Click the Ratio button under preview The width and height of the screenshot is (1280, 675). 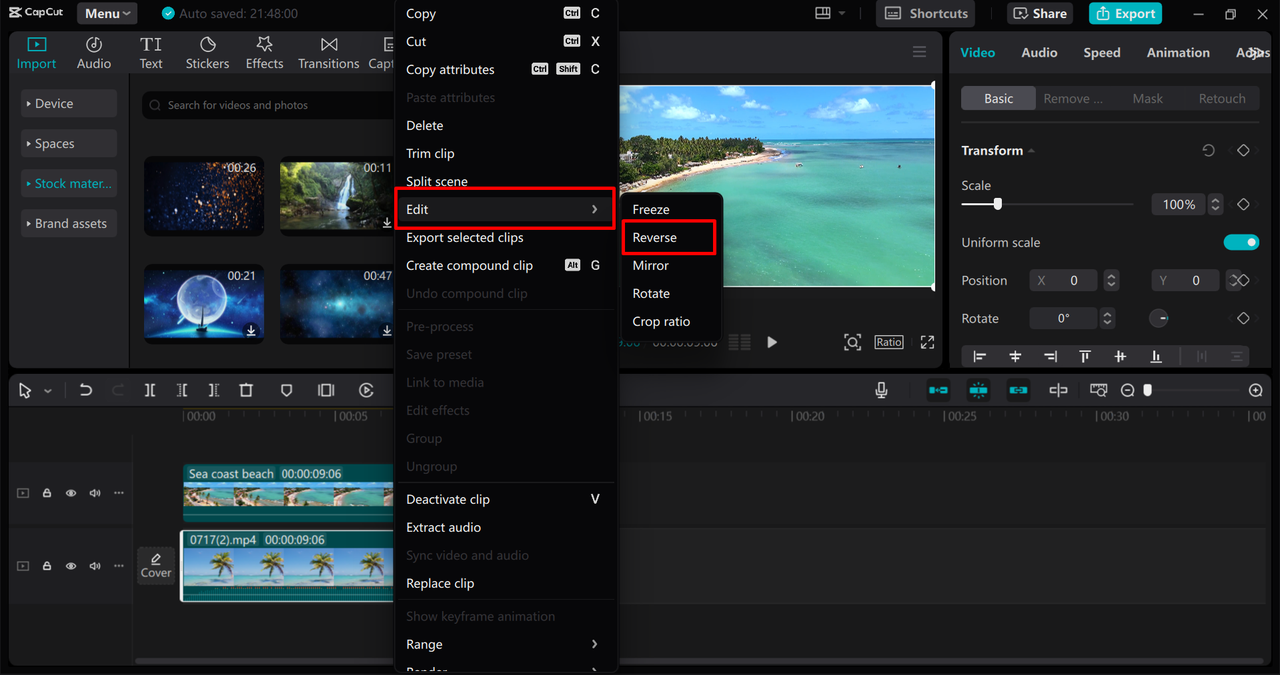[x=889, y=342]
